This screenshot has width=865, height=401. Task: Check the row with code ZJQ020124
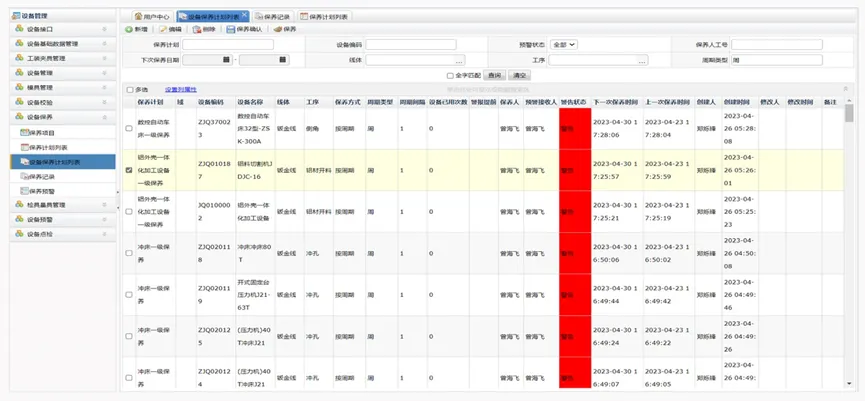coord(129,378)
